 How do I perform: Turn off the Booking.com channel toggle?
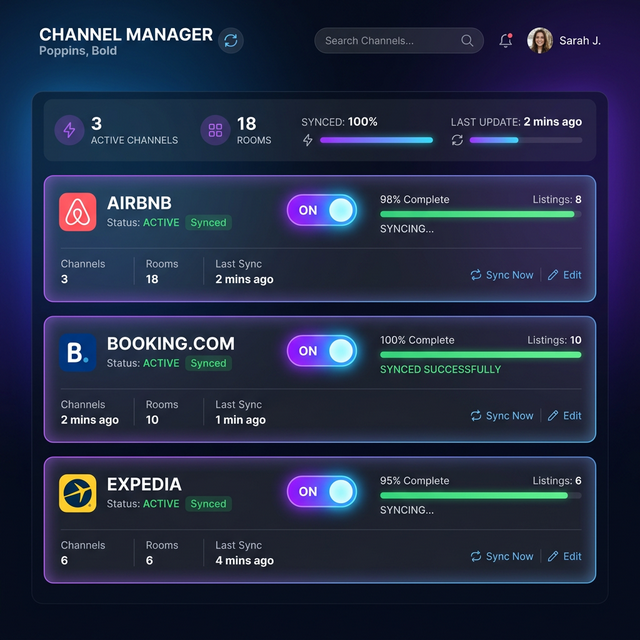(x=322, y=351)
